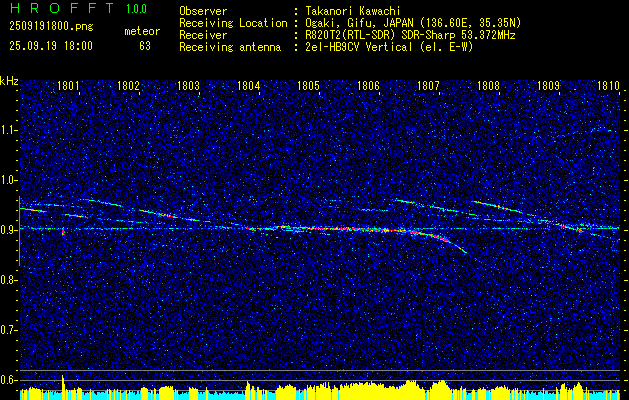Click the Receiver R820T2(RTL-SDR) line
This screenshot has height=400, width=629.
click(x=410, y=35)
